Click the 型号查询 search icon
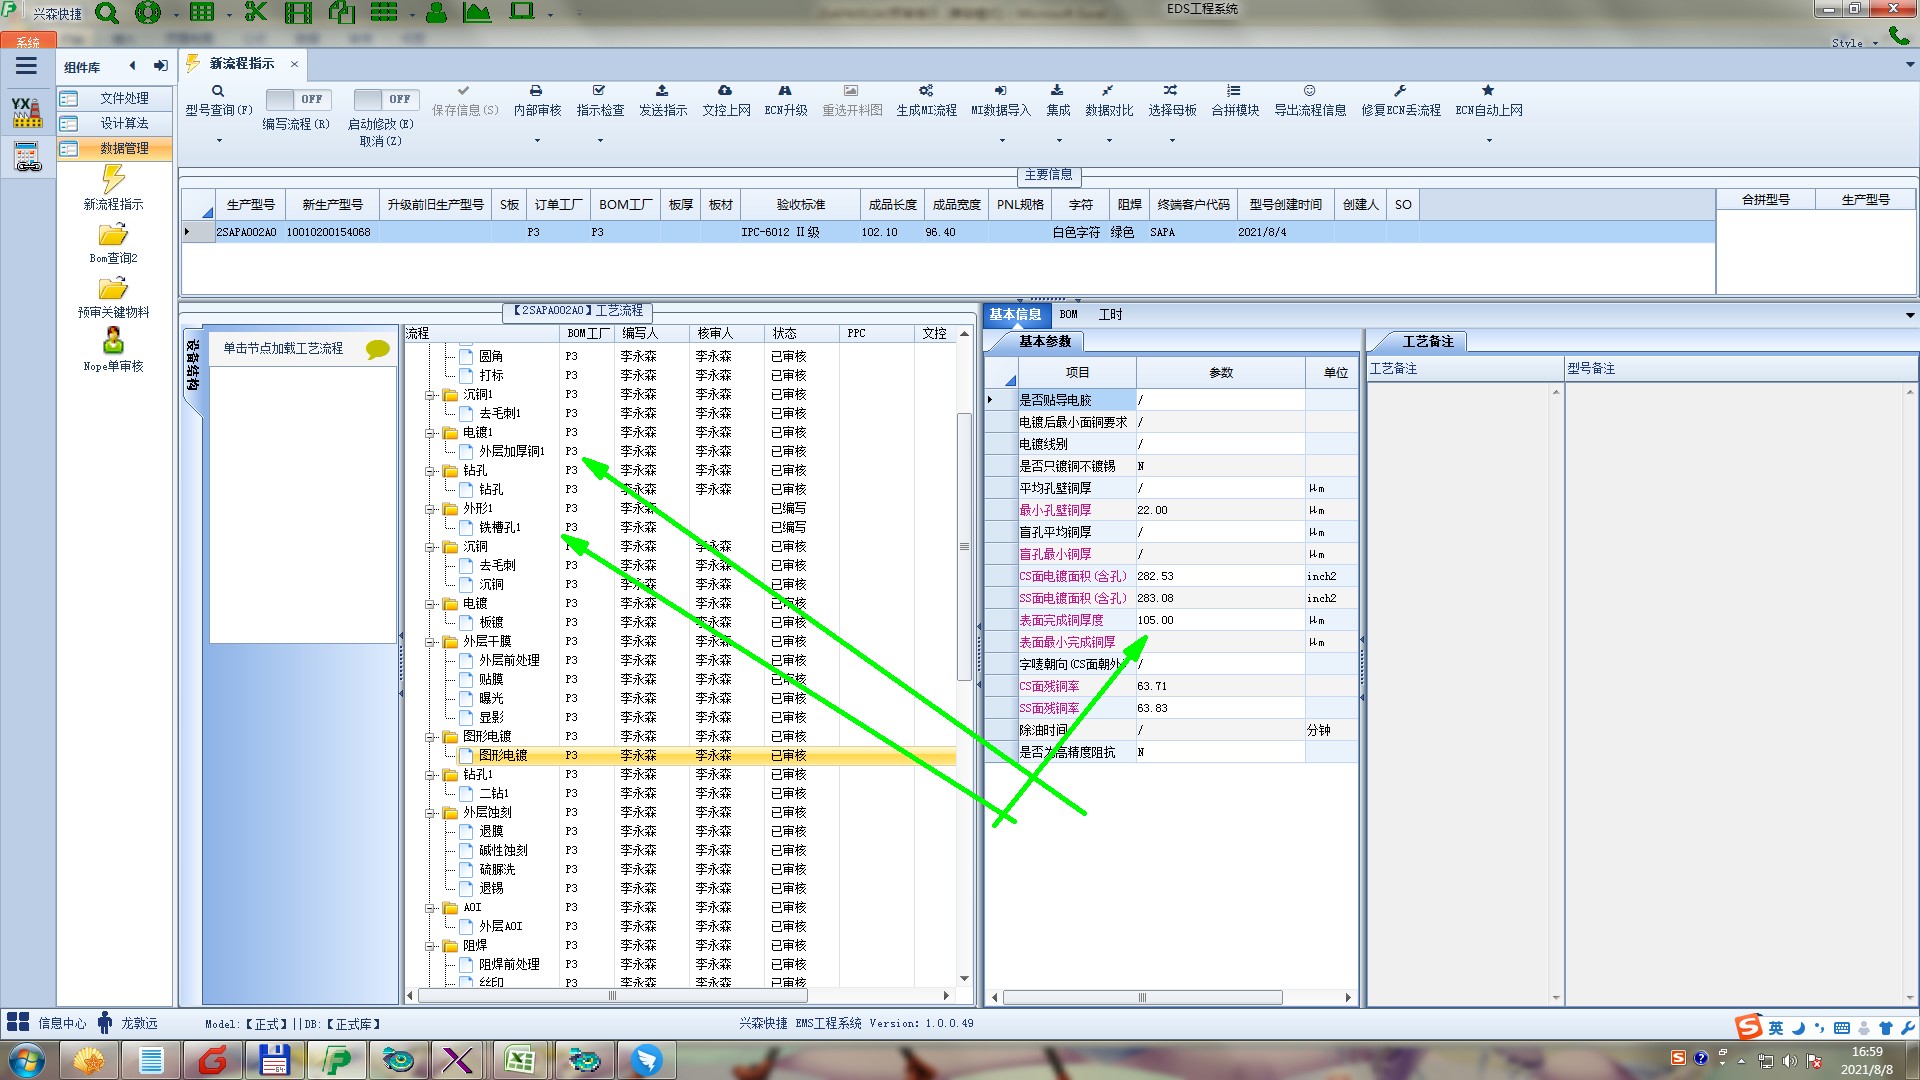Image resolution: width=1920 pixels, height=1080 pixels. point(218,91)
